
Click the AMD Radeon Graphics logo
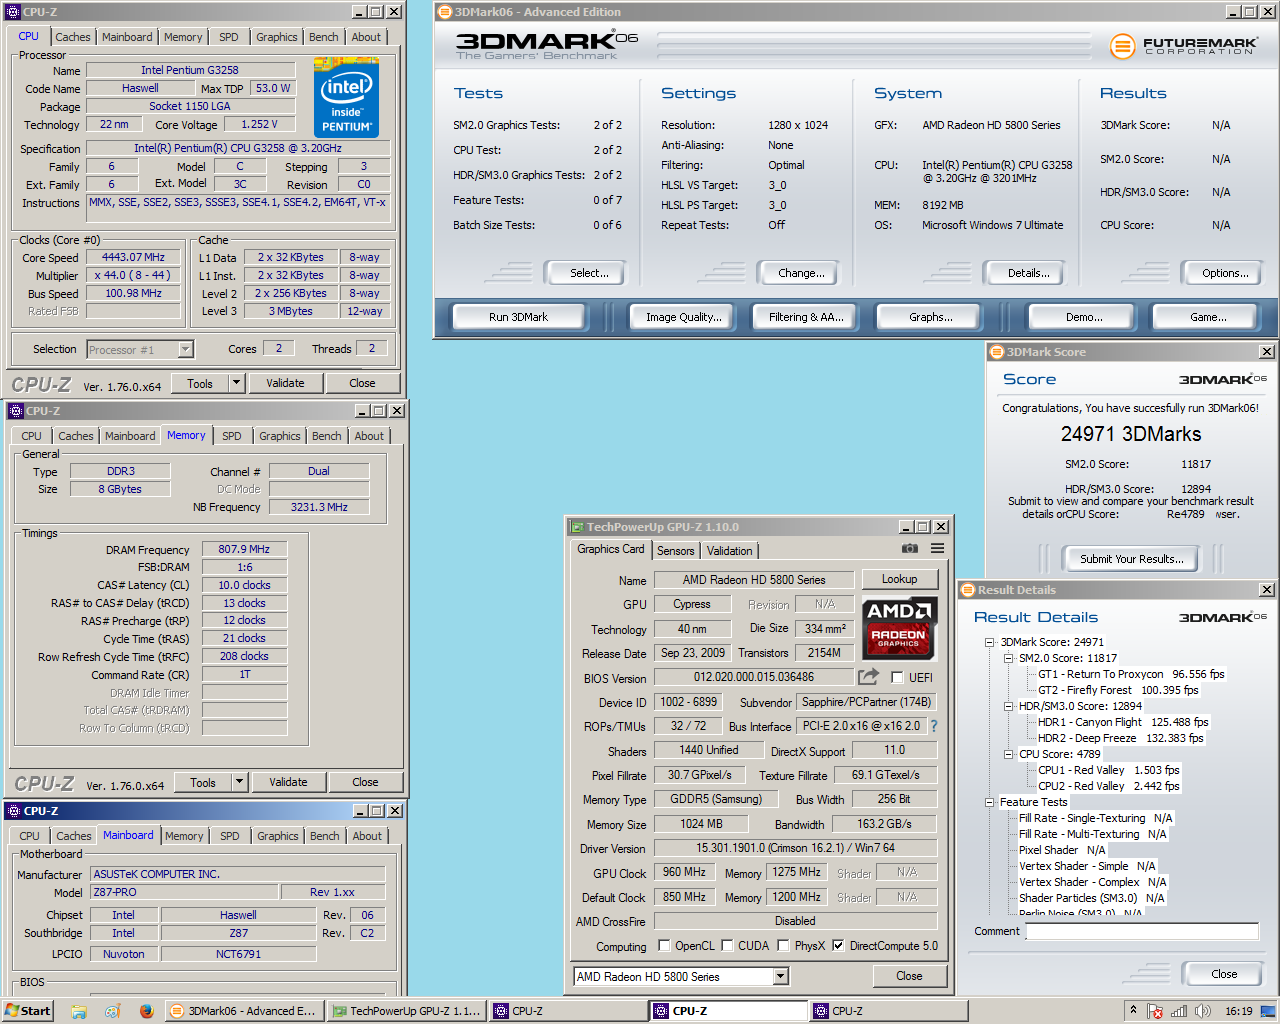[898, 628]
